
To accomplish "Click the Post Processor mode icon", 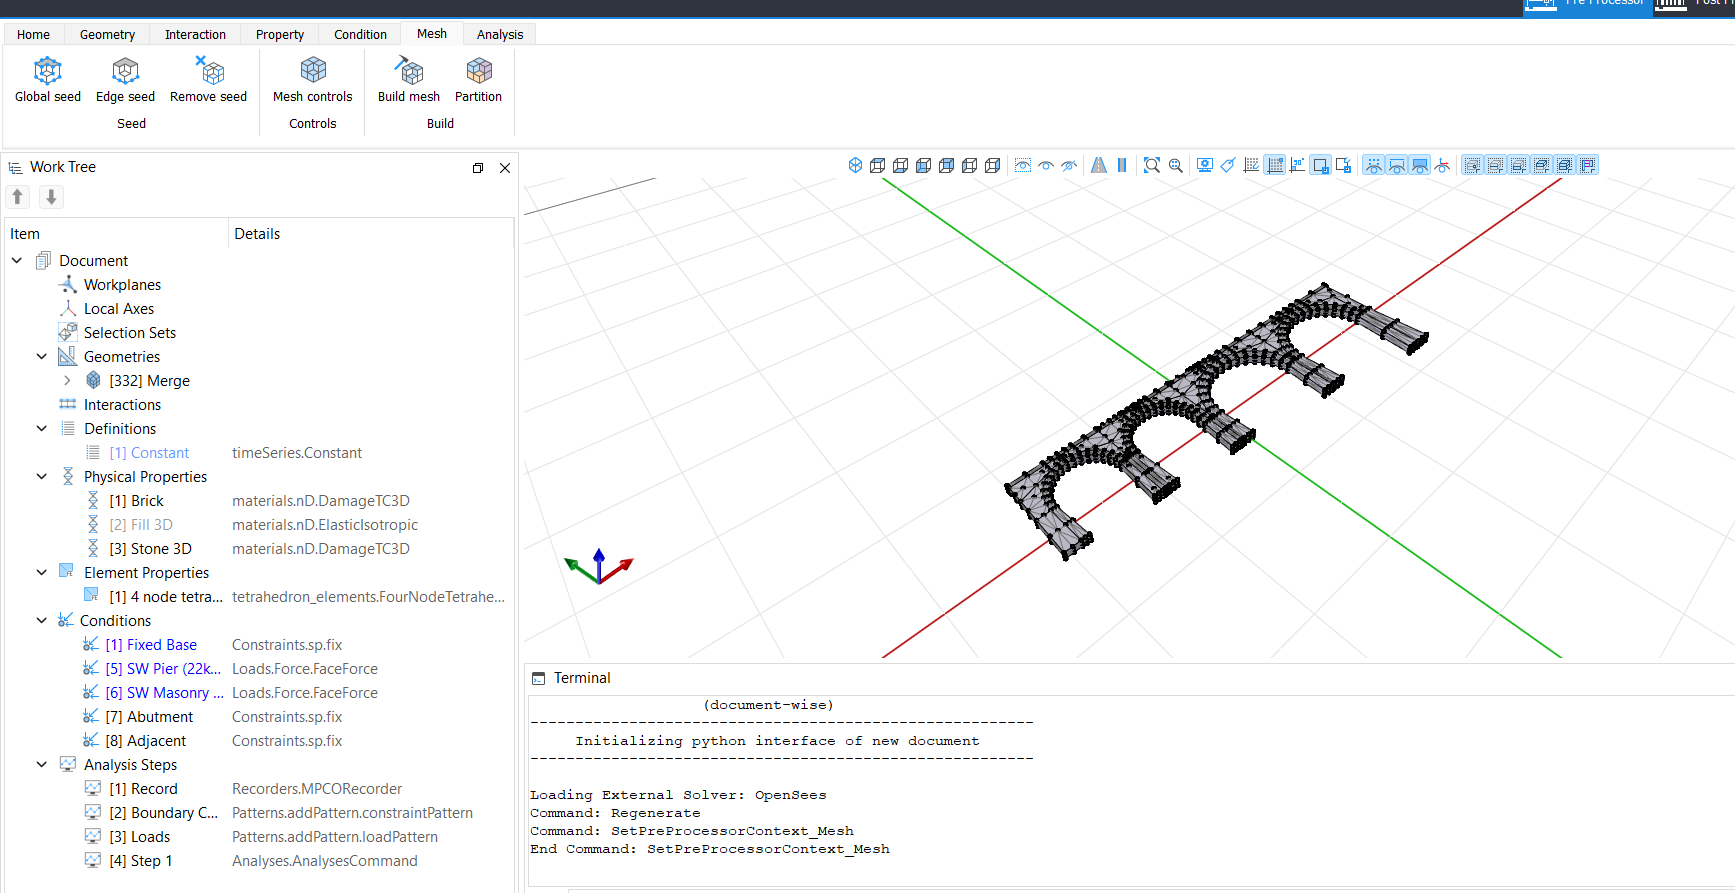I will [1671, 5].
